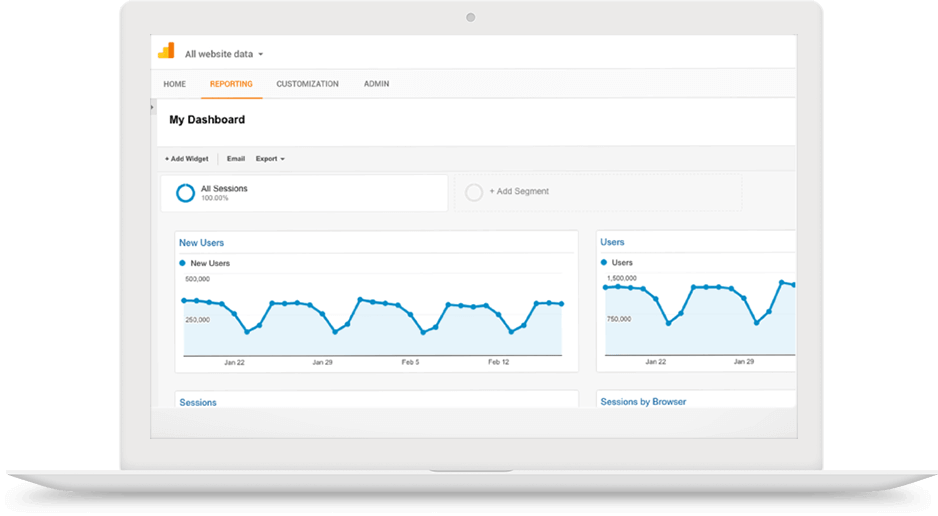Click the All Sessions circle icon
The height and width of the screenshot is (516, 938).
click(185, 193)
